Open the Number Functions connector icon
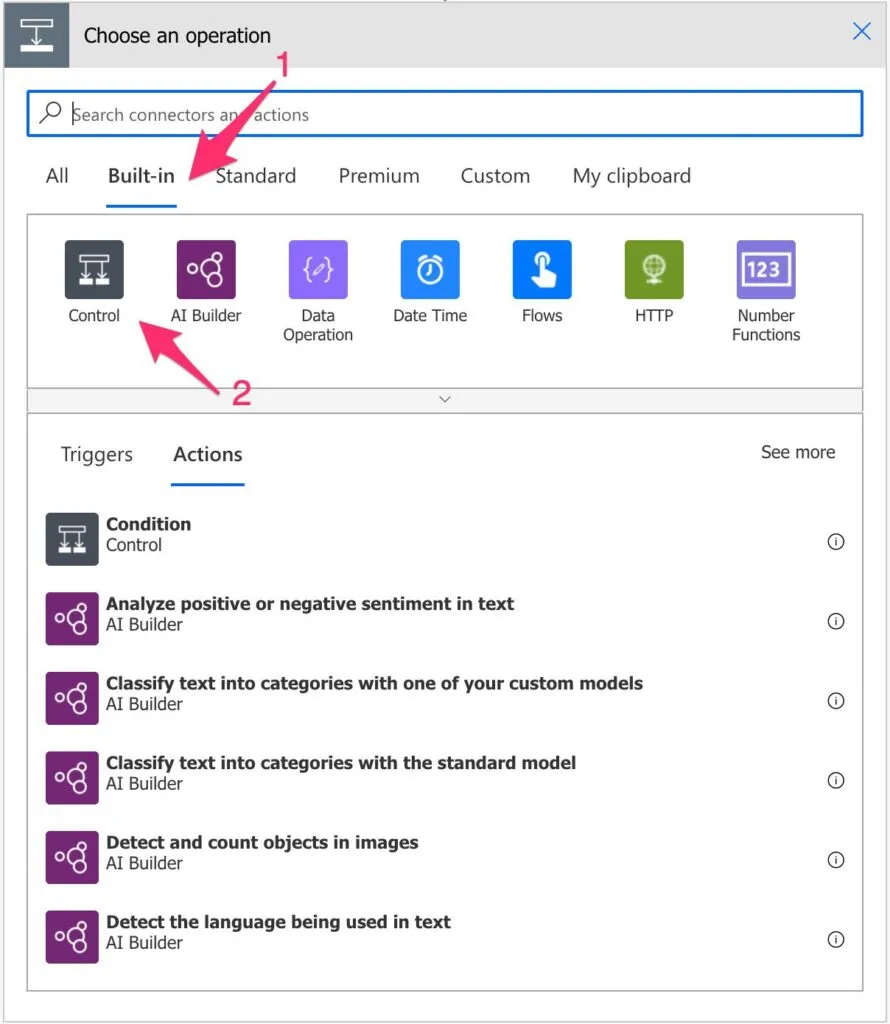Viewport: 890px width, 1024px height. click(766, 270)
